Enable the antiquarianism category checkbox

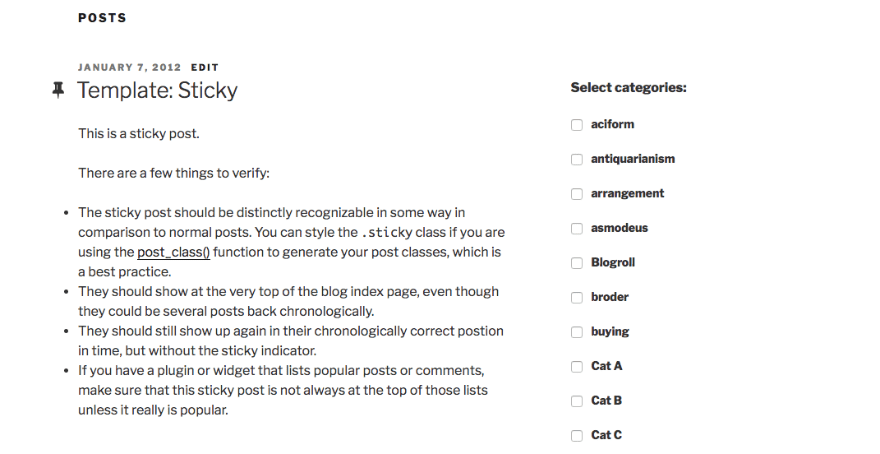[576, 159]
